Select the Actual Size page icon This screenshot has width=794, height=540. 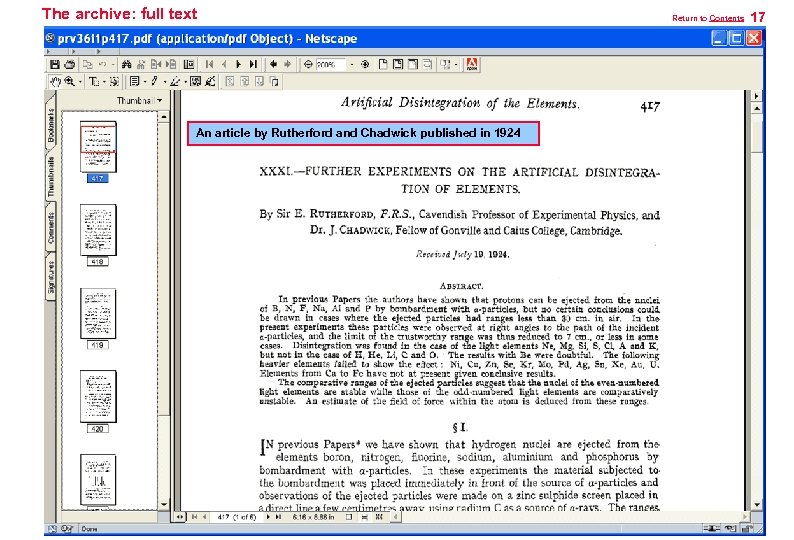coord(383,64)
